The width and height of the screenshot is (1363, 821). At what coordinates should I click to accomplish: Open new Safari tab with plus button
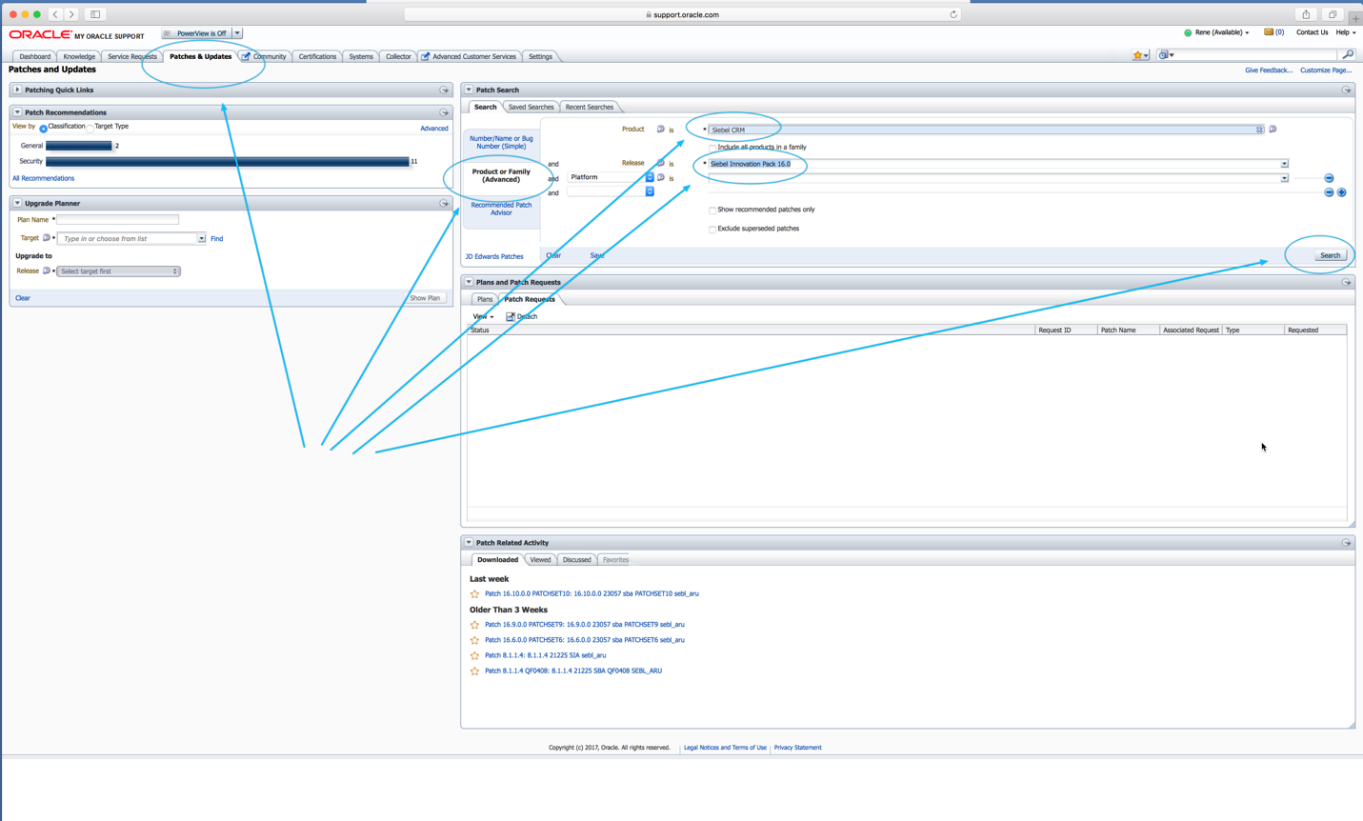tap(1355, 17)
